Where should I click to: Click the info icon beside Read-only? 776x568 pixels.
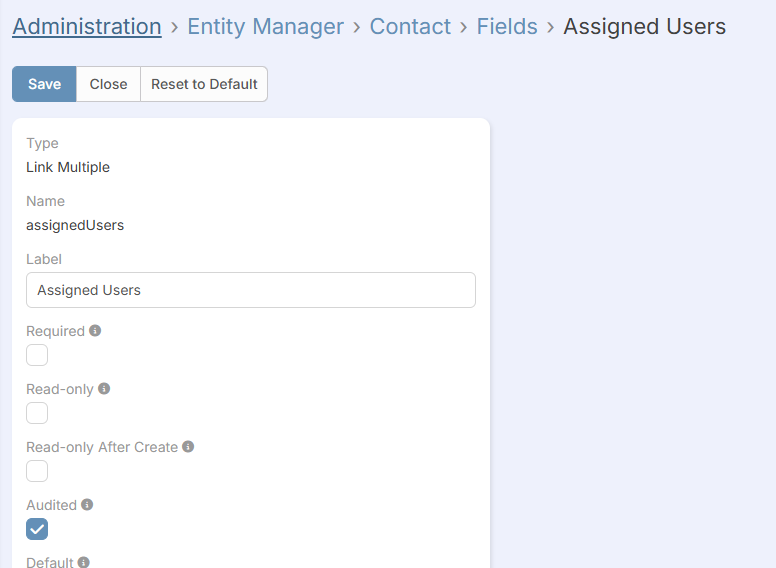(x=104, y=389)
